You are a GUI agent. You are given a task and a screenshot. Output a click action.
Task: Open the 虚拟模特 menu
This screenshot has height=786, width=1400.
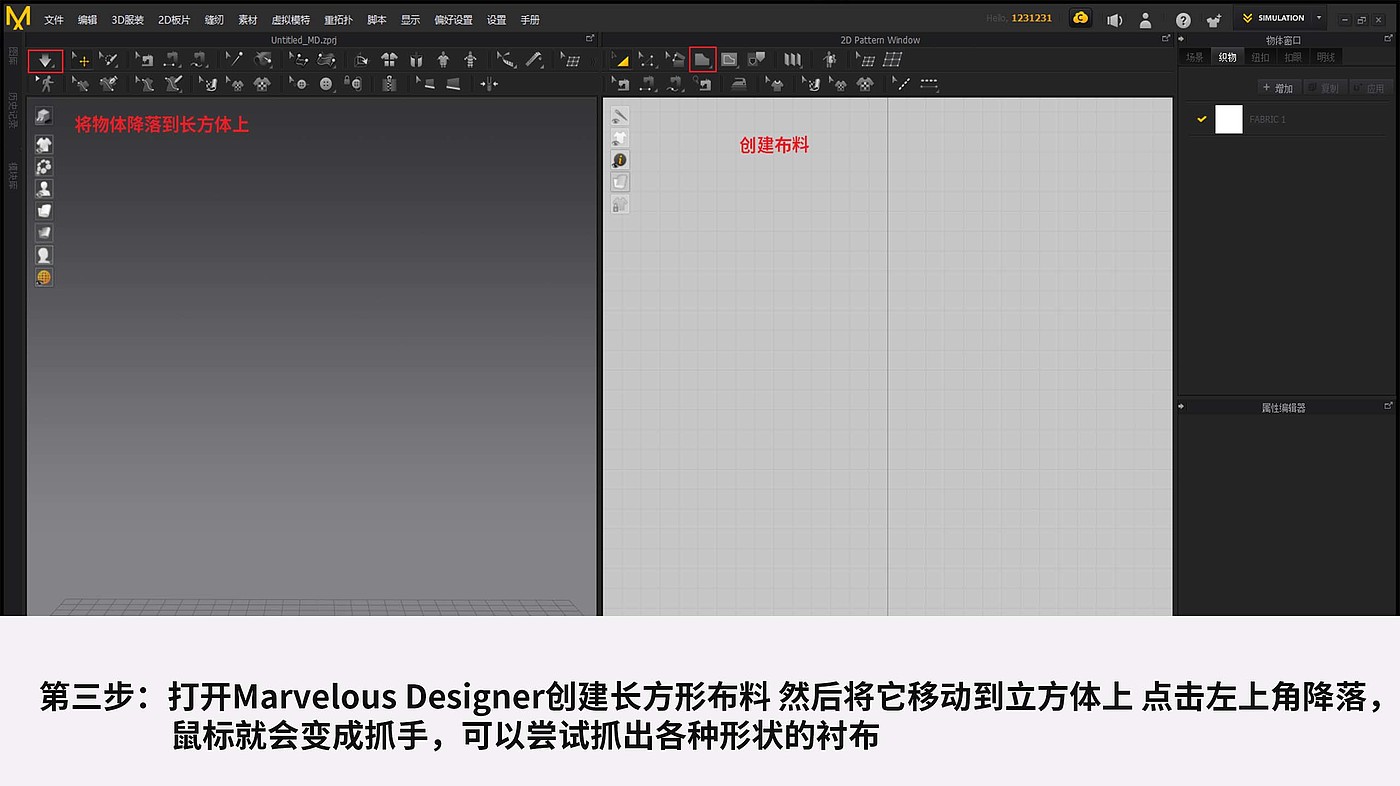(x=291, y=20)
